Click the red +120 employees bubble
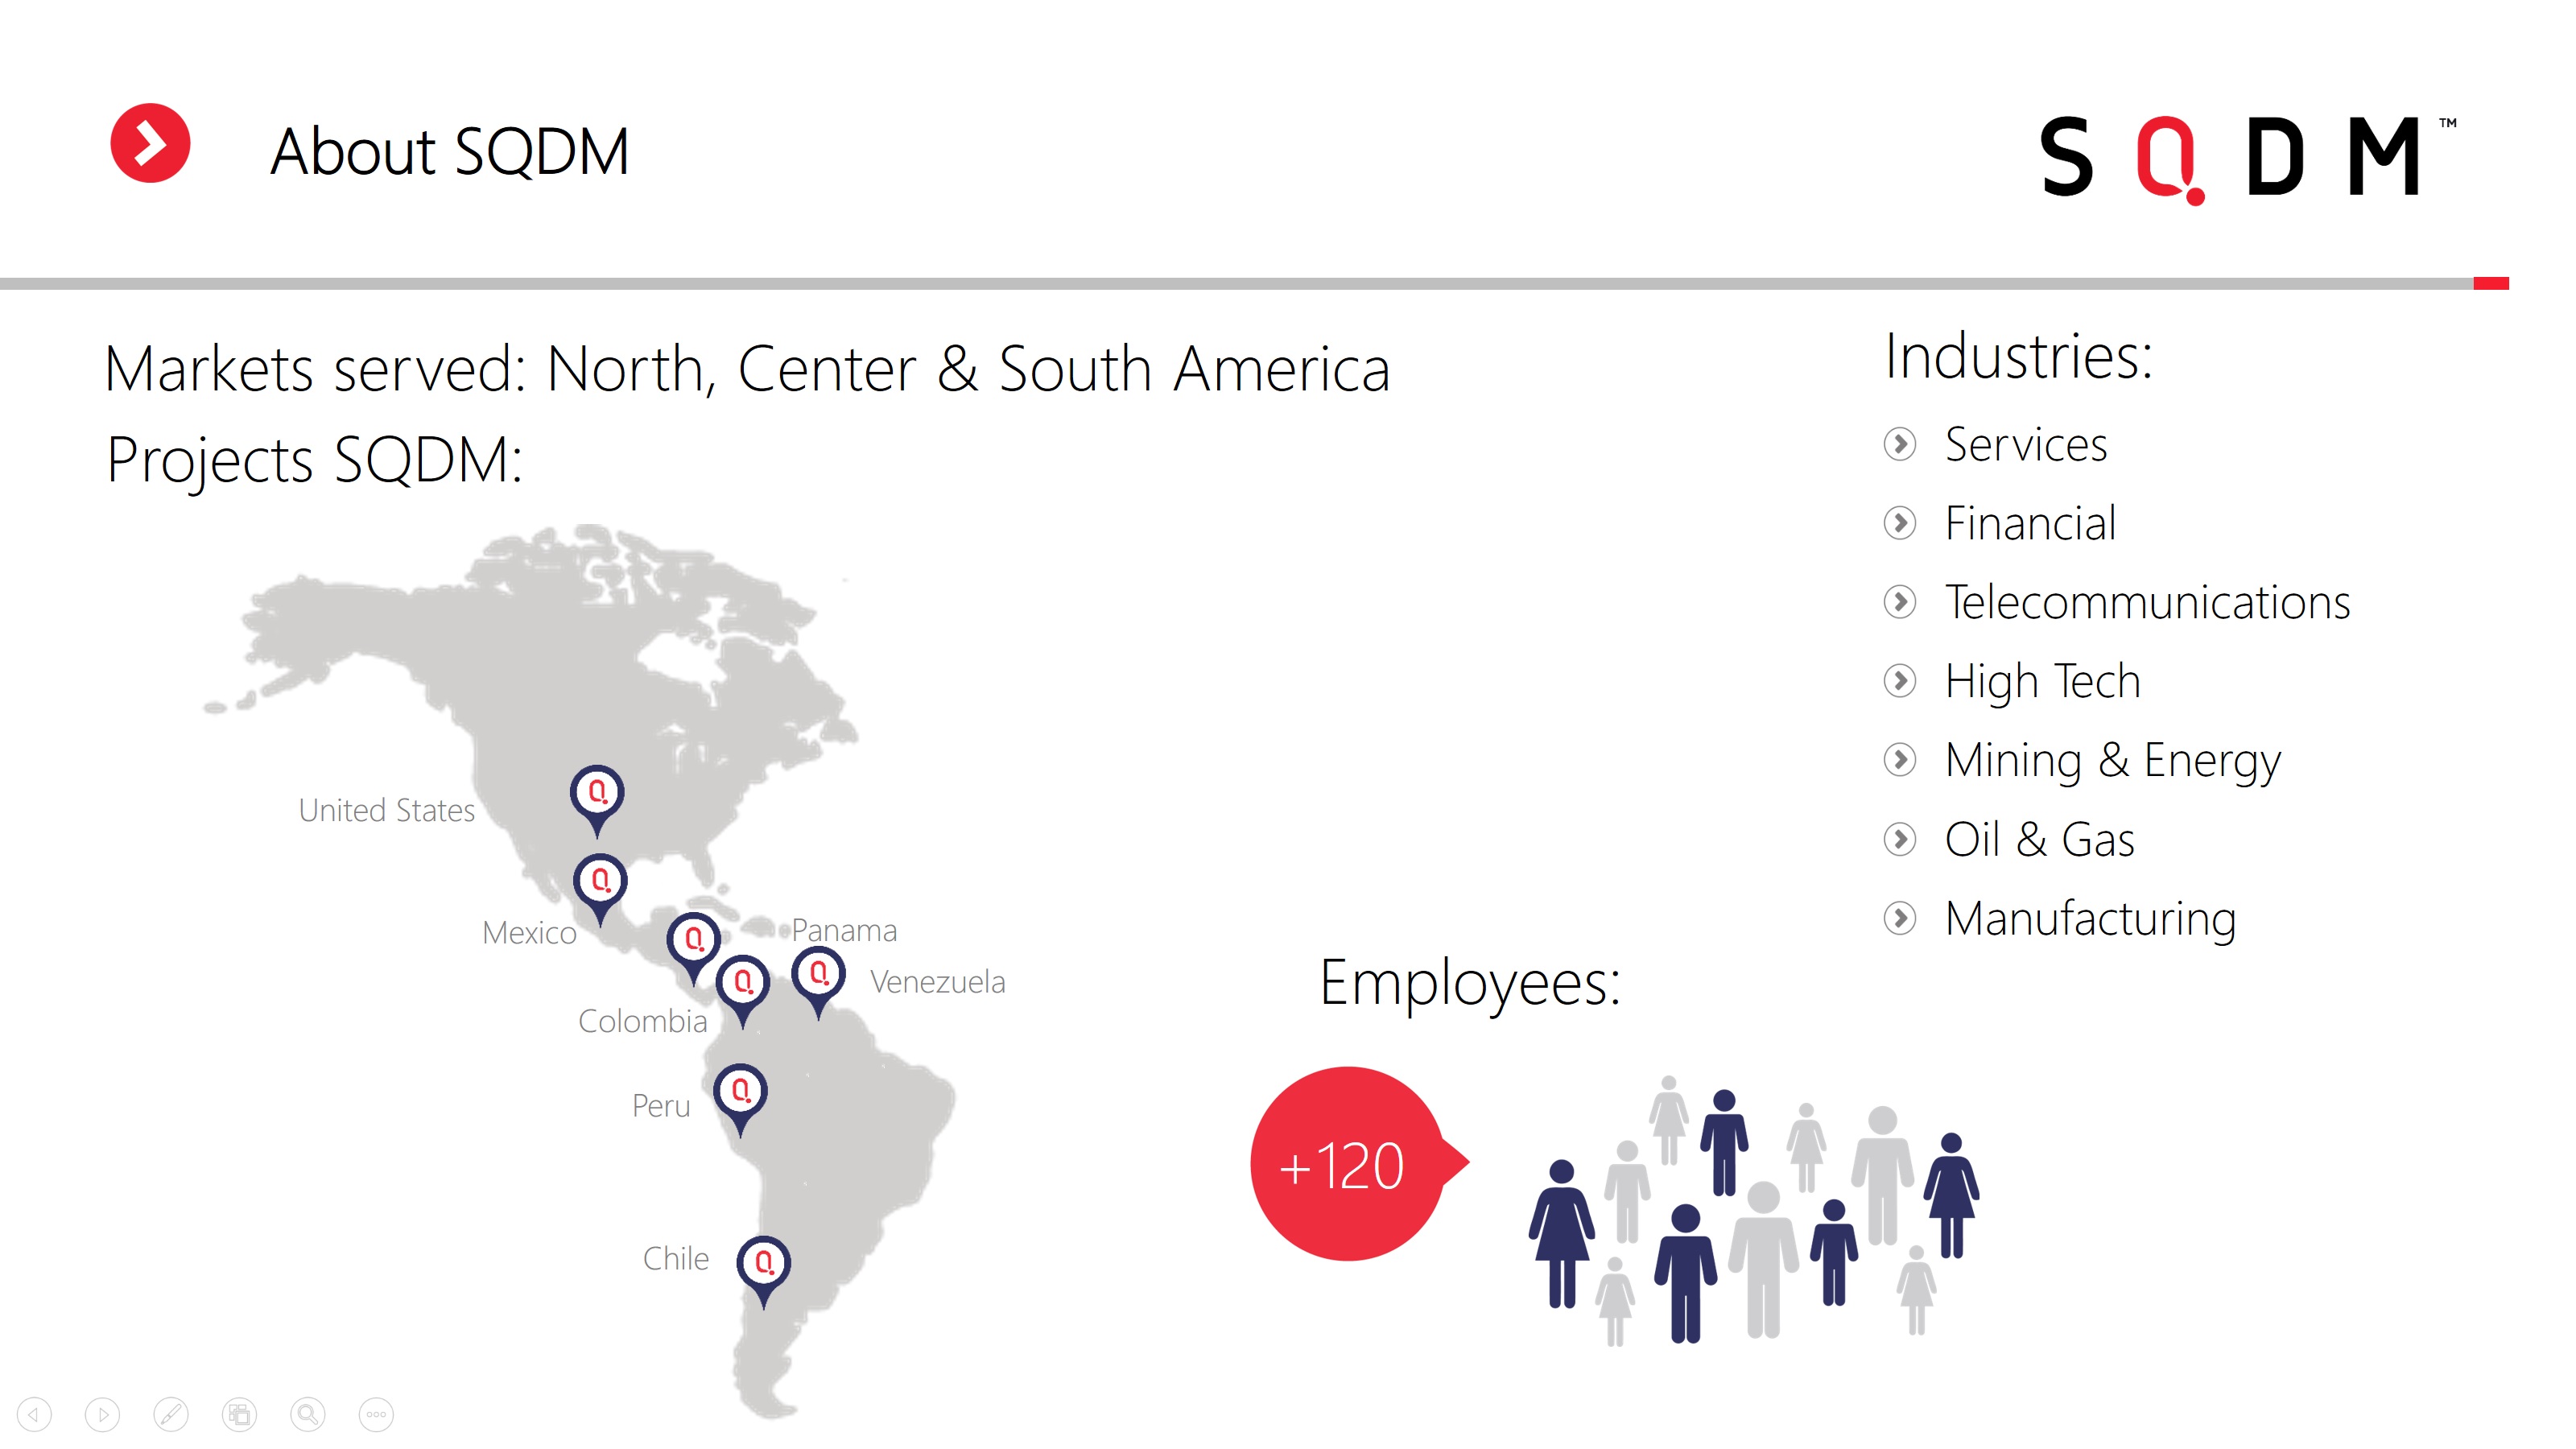 pyautogui.click(x=1346, y=1164)
